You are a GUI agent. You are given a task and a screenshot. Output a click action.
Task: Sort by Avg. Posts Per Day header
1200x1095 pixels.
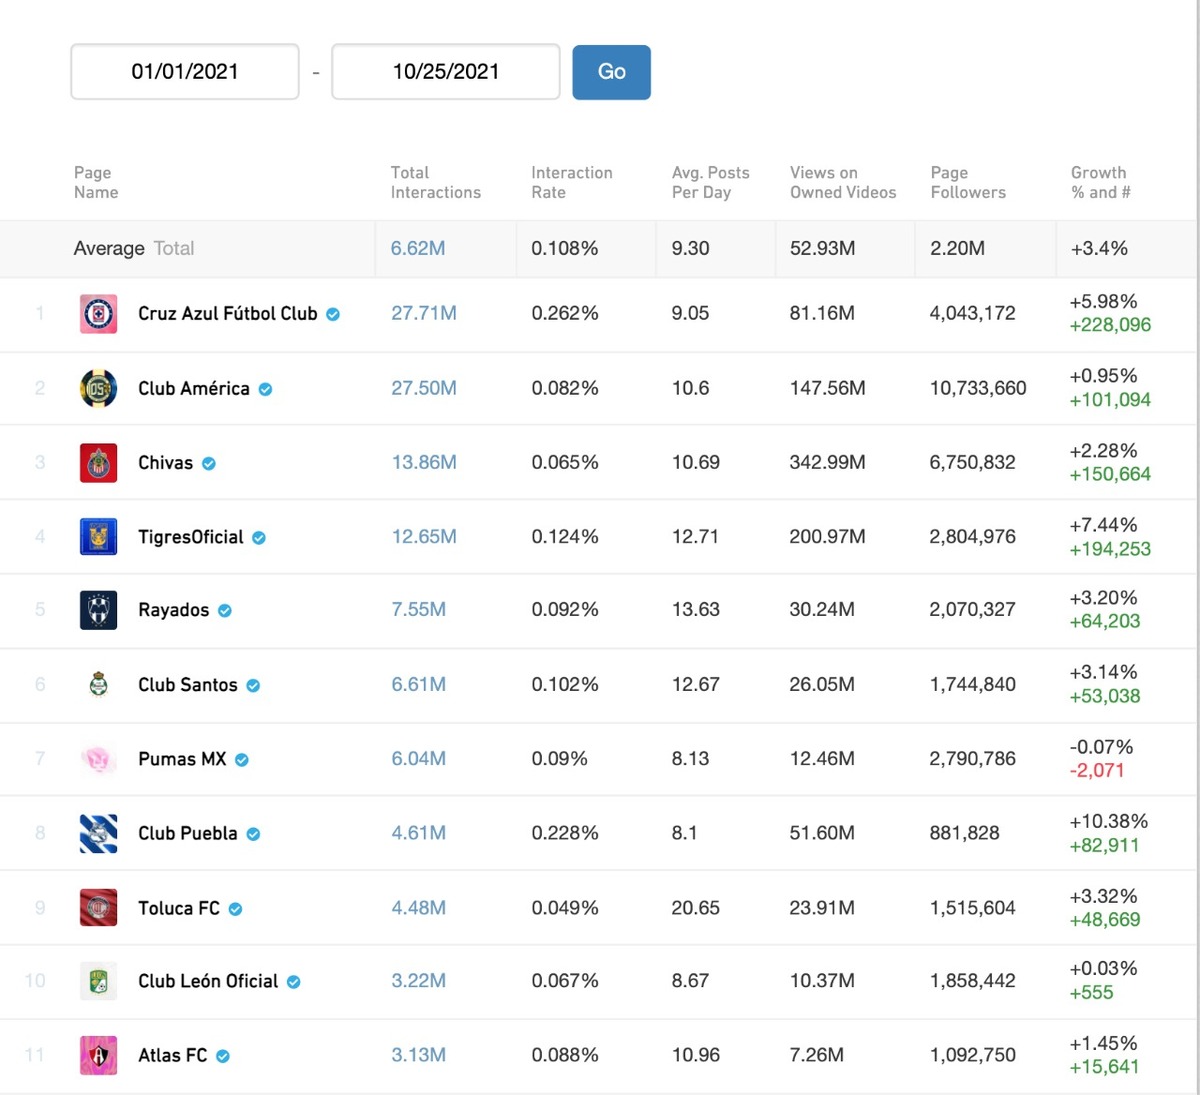(710, 182)
